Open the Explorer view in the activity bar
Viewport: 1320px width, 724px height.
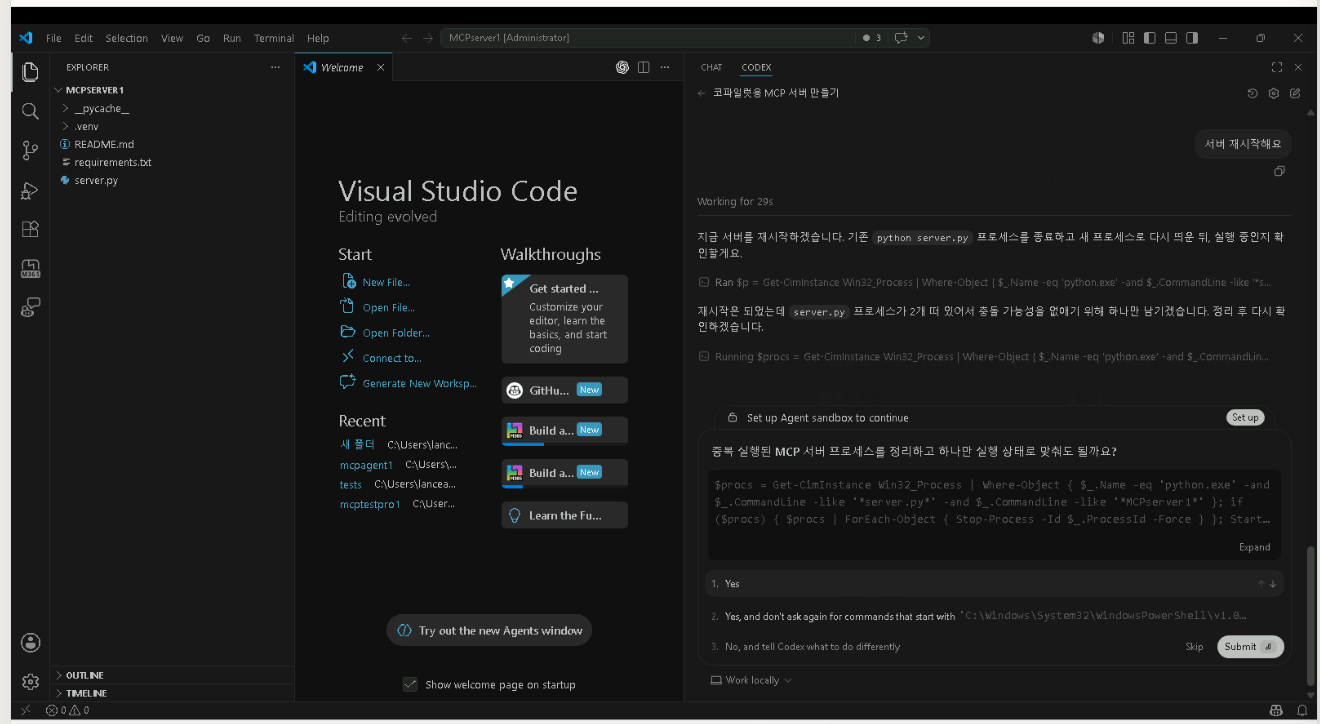tap(30, 72)
